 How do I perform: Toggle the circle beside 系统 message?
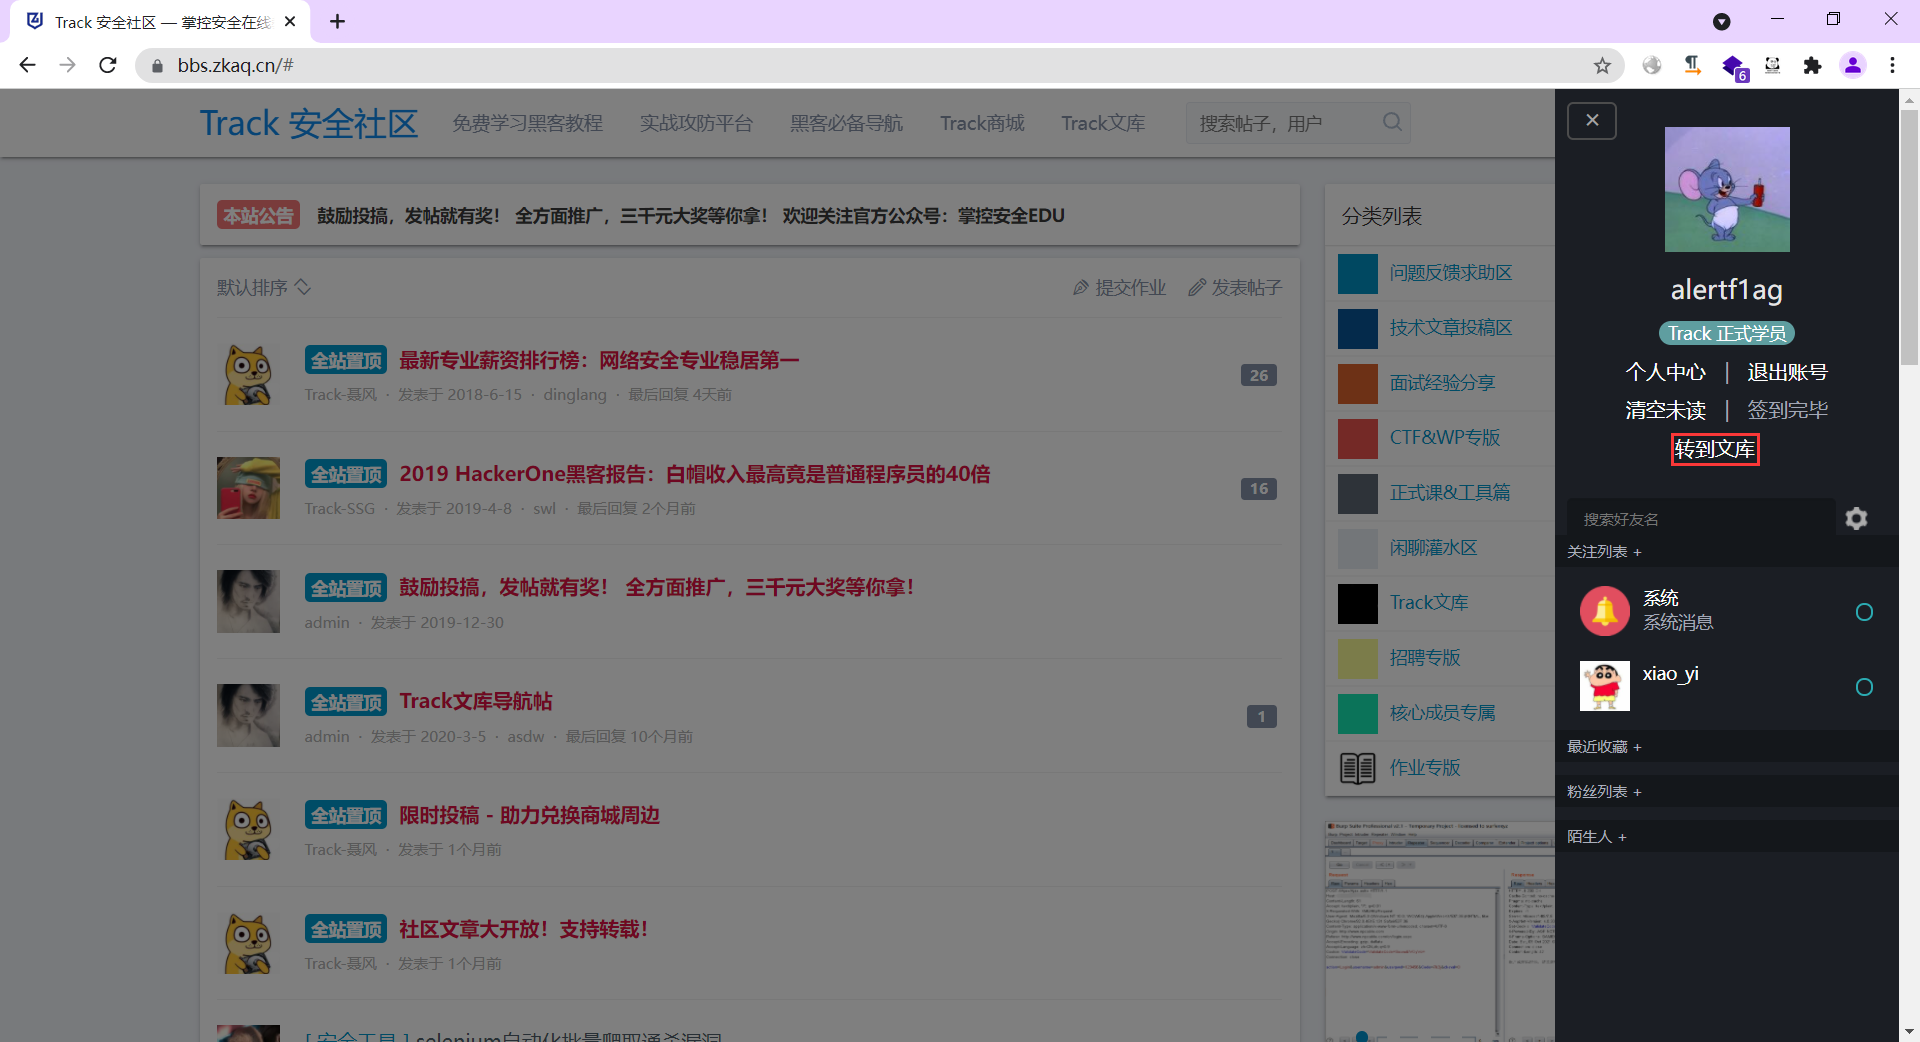[1864, 612]
